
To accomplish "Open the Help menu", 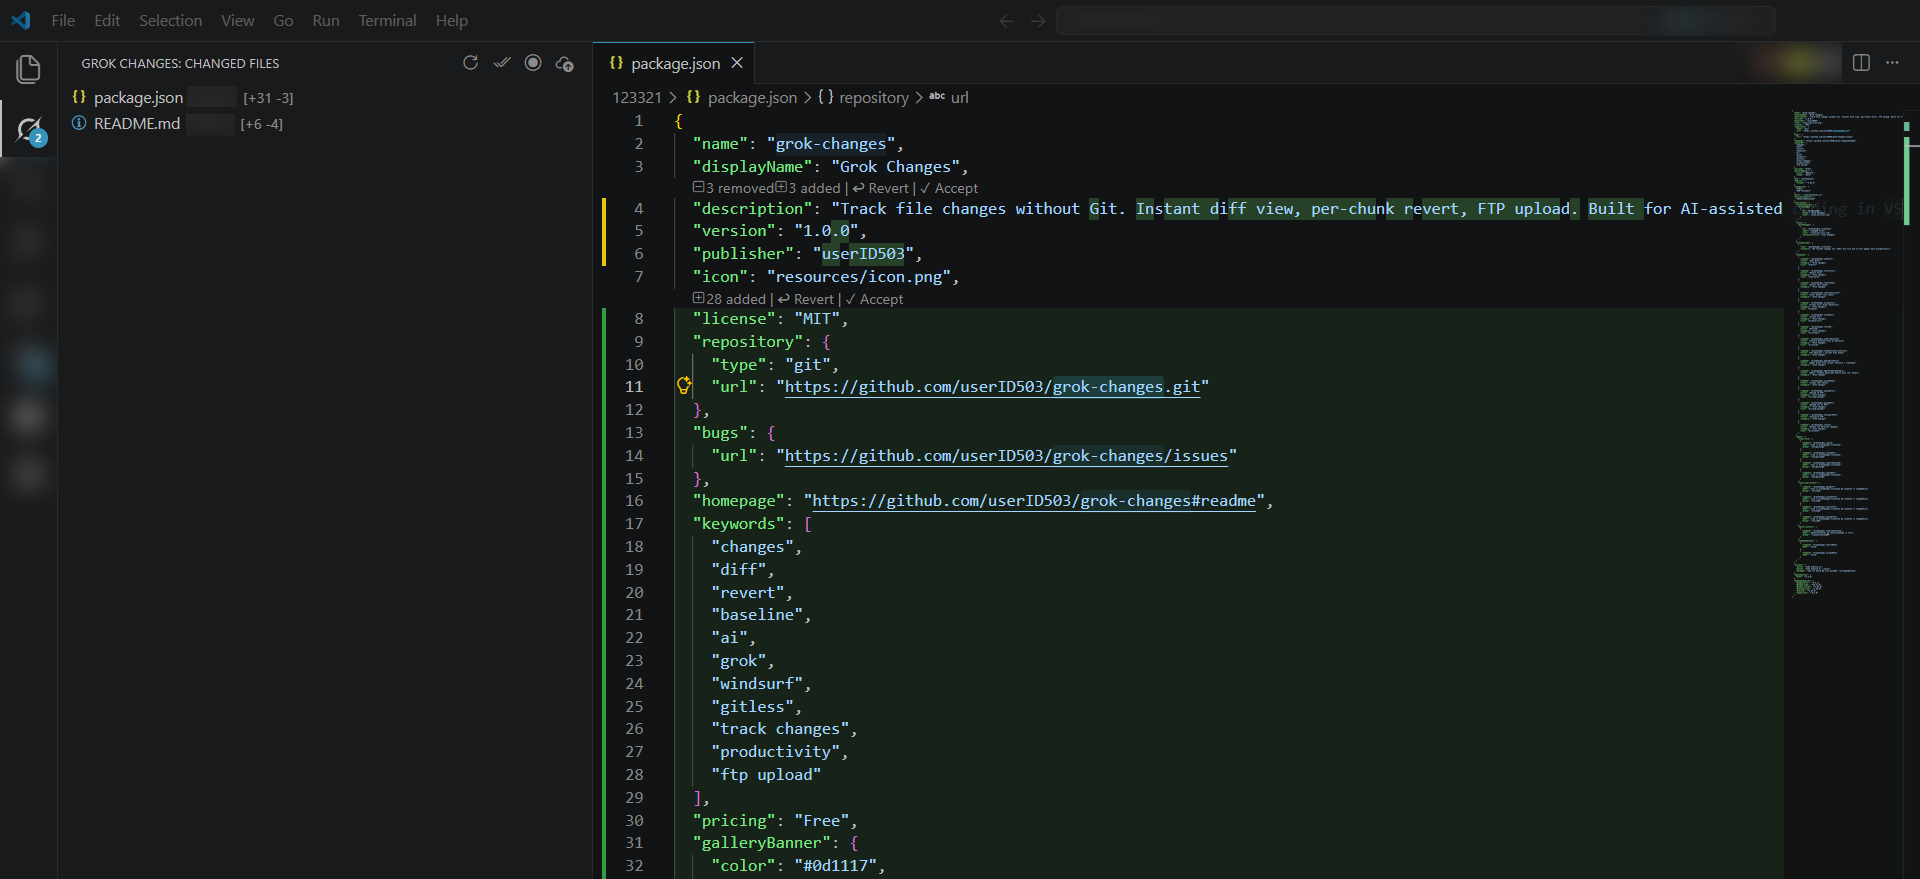I will click(x=451, y=20).
